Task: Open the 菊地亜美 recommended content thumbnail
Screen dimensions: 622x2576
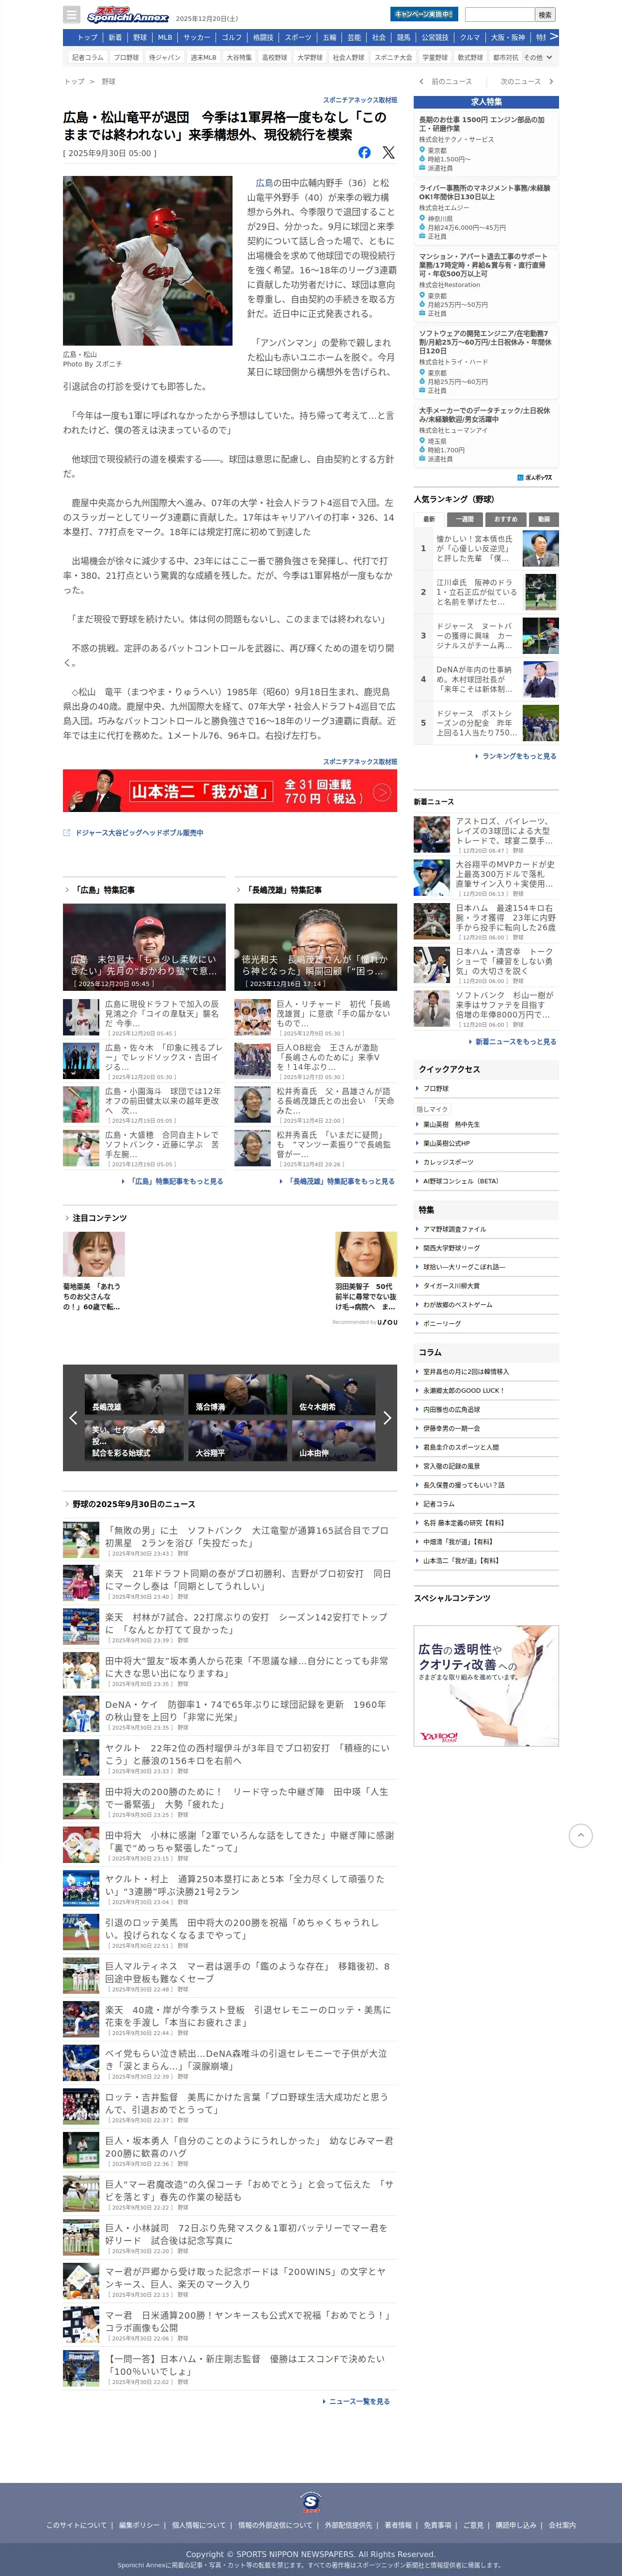Action: [94, 1254]
